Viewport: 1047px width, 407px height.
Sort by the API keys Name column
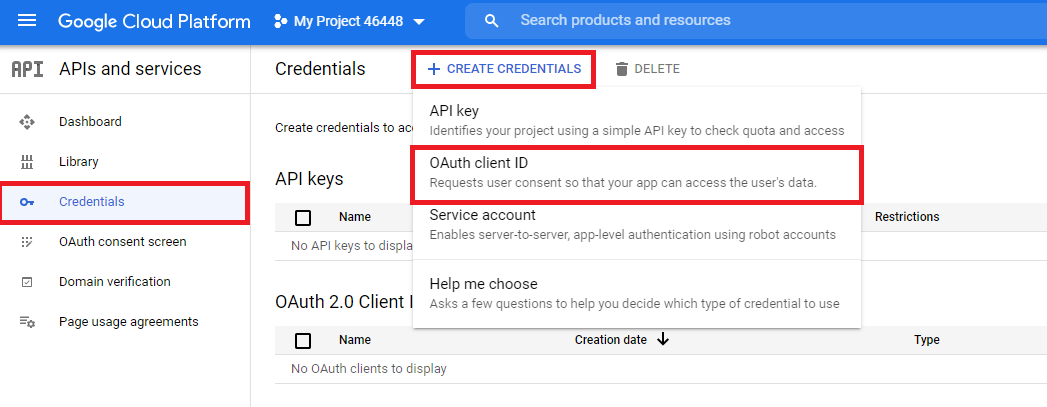point(355,217)
